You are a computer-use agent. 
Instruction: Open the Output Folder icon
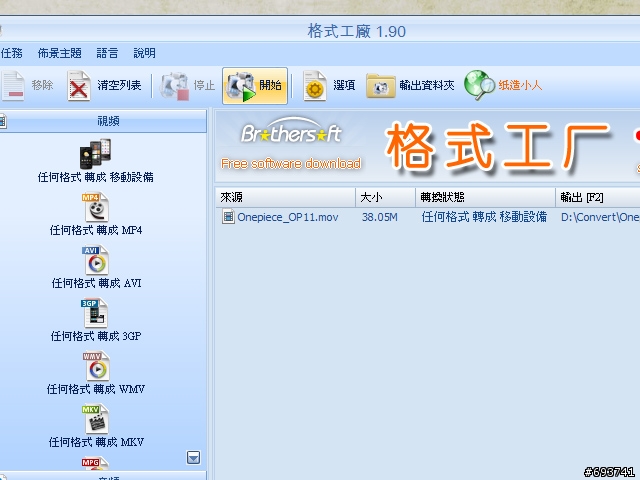(380, 86)
